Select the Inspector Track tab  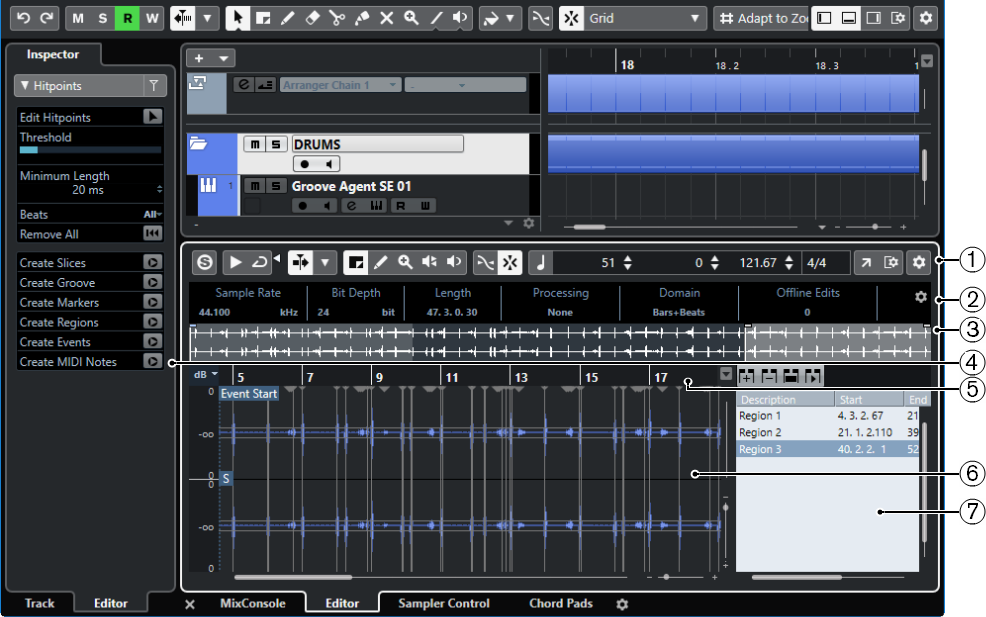[40, 603]
